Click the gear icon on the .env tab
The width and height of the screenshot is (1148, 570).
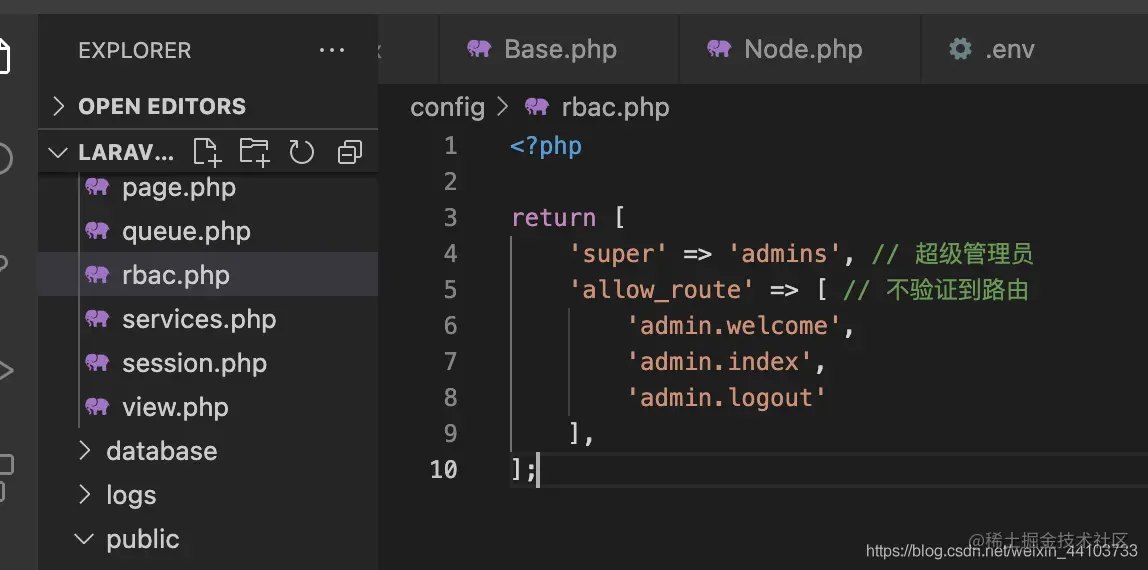pyautogui.click(x=960, y=49)
